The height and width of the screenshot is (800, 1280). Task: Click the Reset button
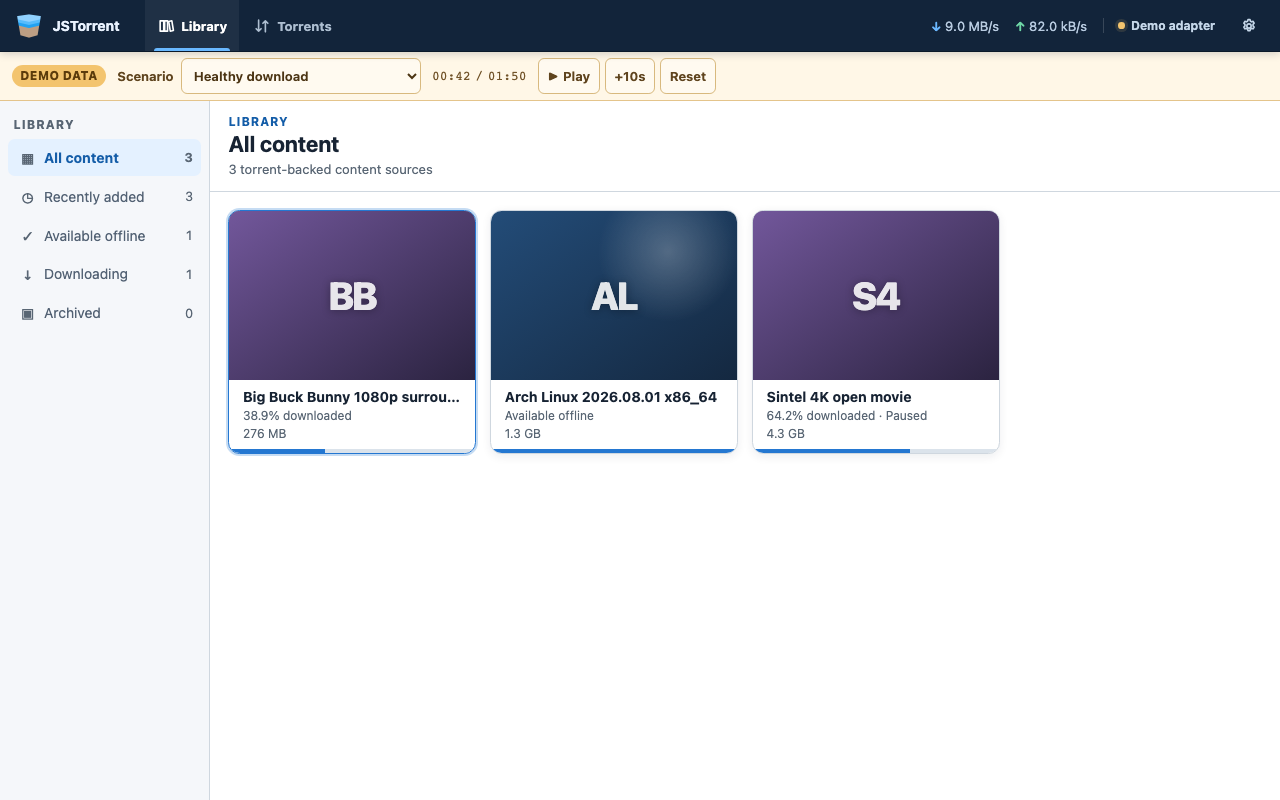tap(688, 76)
